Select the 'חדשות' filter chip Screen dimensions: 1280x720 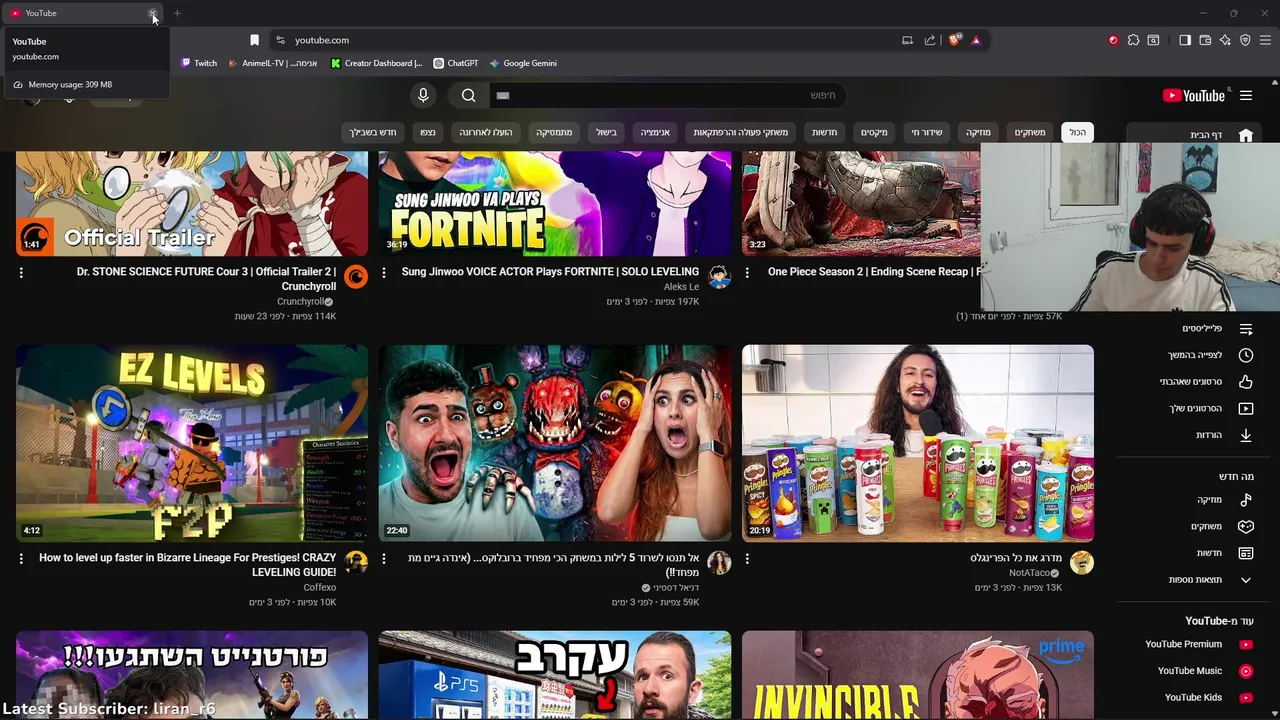tap(824, 132)
